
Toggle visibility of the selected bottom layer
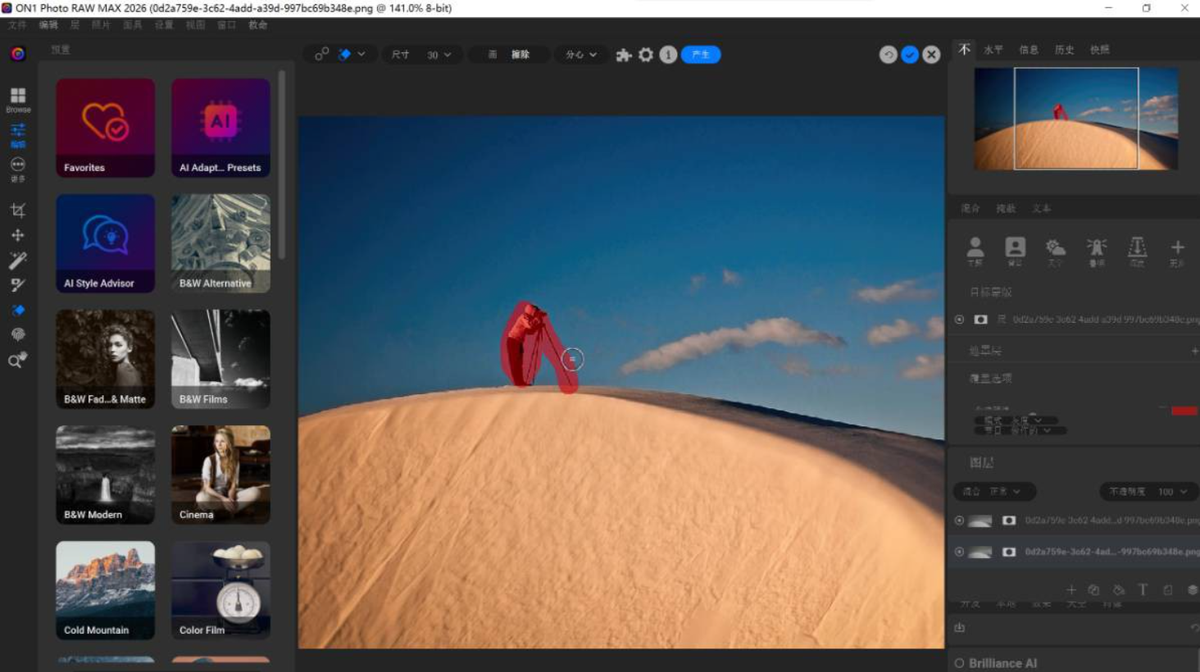959,551
